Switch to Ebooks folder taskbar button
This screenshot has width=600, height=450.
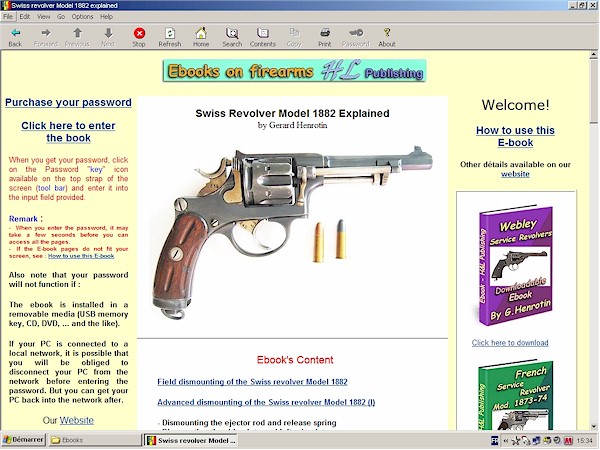94,440
